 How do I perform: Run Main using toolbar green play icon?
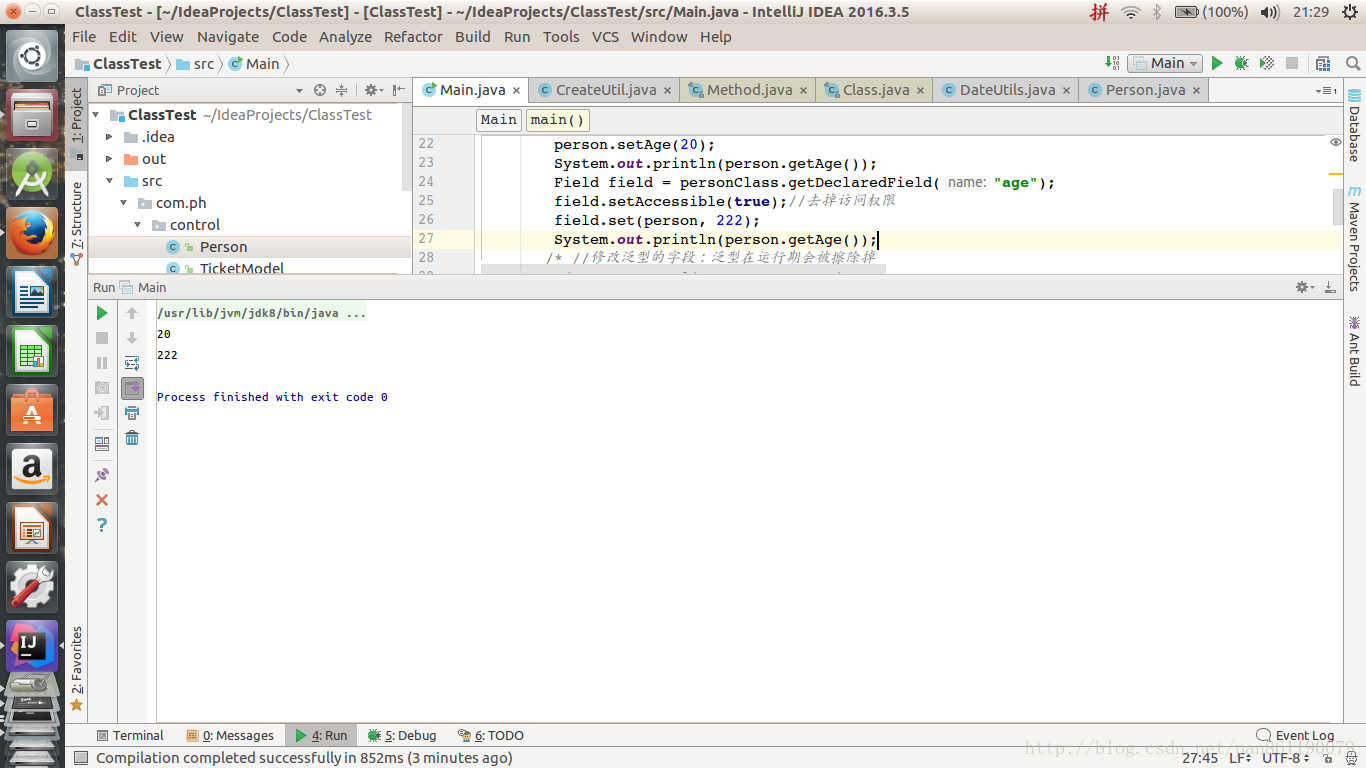1217,63
